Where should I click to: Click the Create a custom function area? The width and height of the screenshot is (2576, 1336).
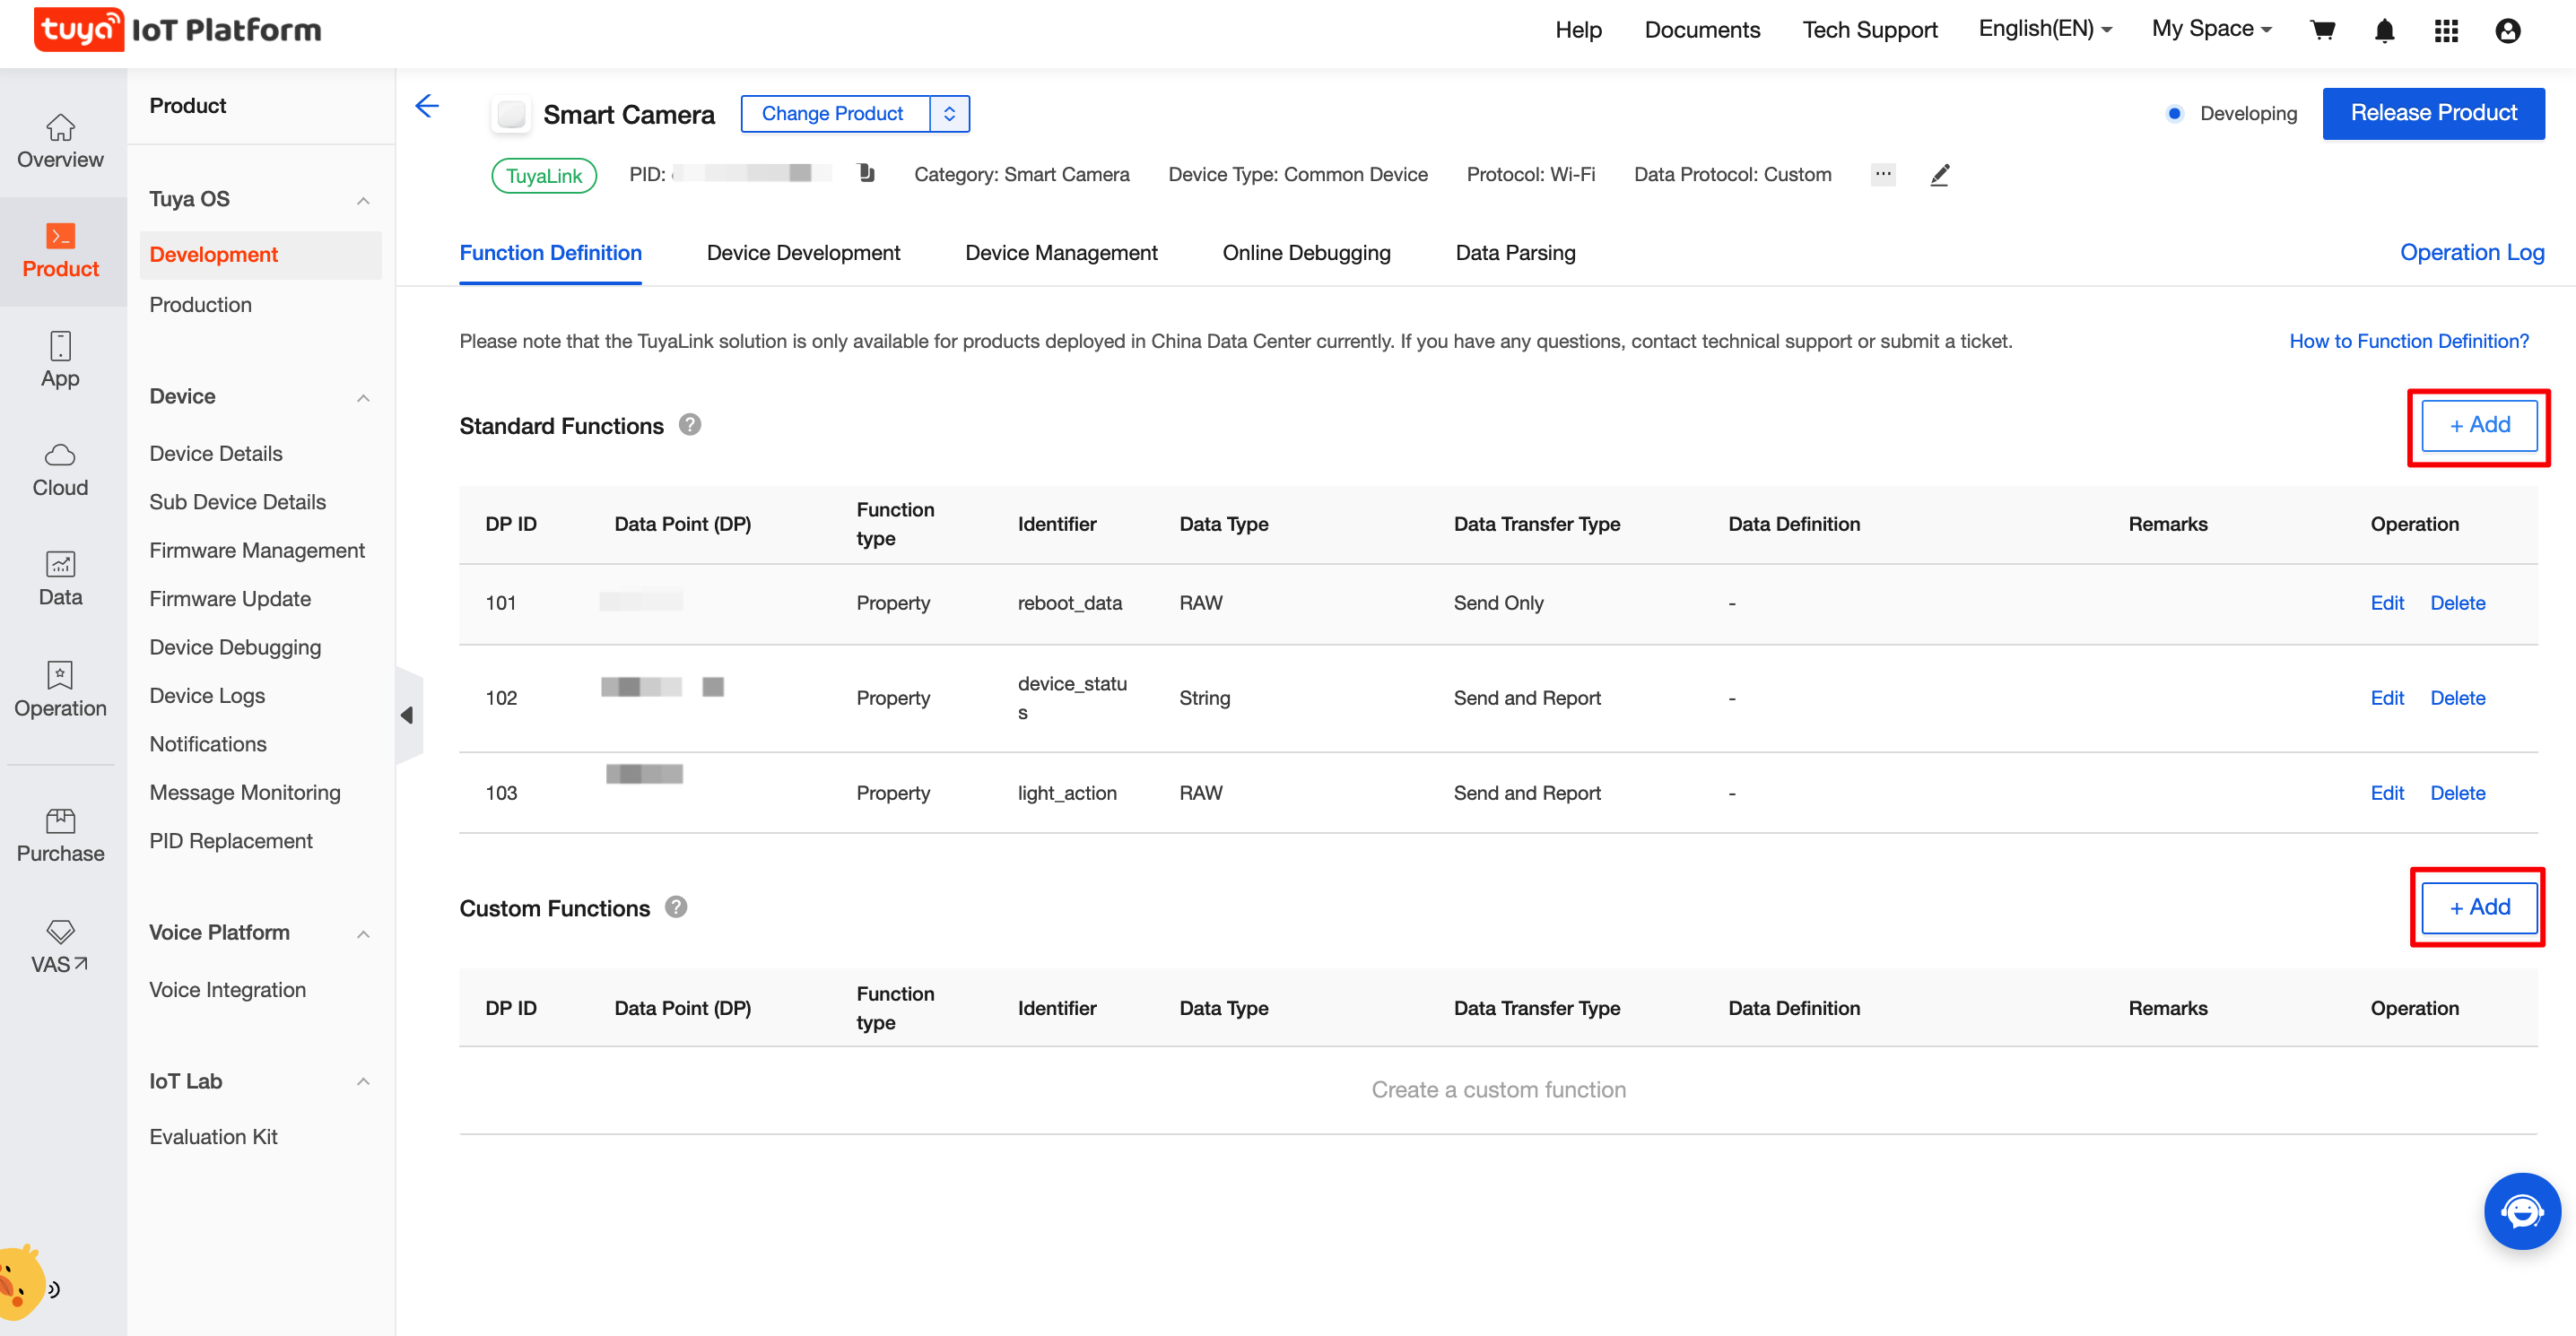[x=1499, y=1089]
